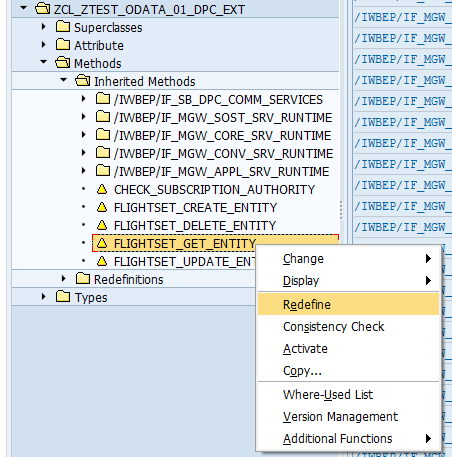Click the /IWBEP/IF_SB_DPC_COMM_SERVICES folder icon
This screenshot has width=452, height=457.
coord(103,98)
